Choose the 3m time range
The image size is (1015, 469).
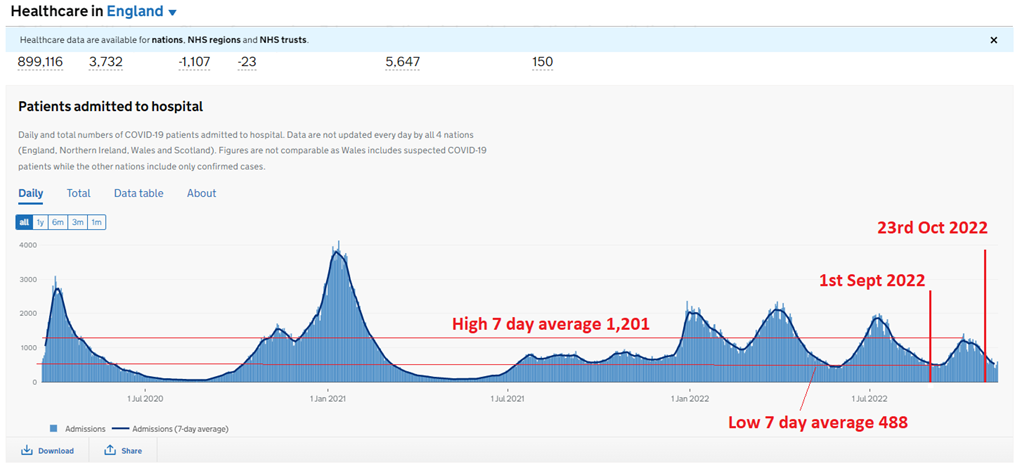(78, 222)
